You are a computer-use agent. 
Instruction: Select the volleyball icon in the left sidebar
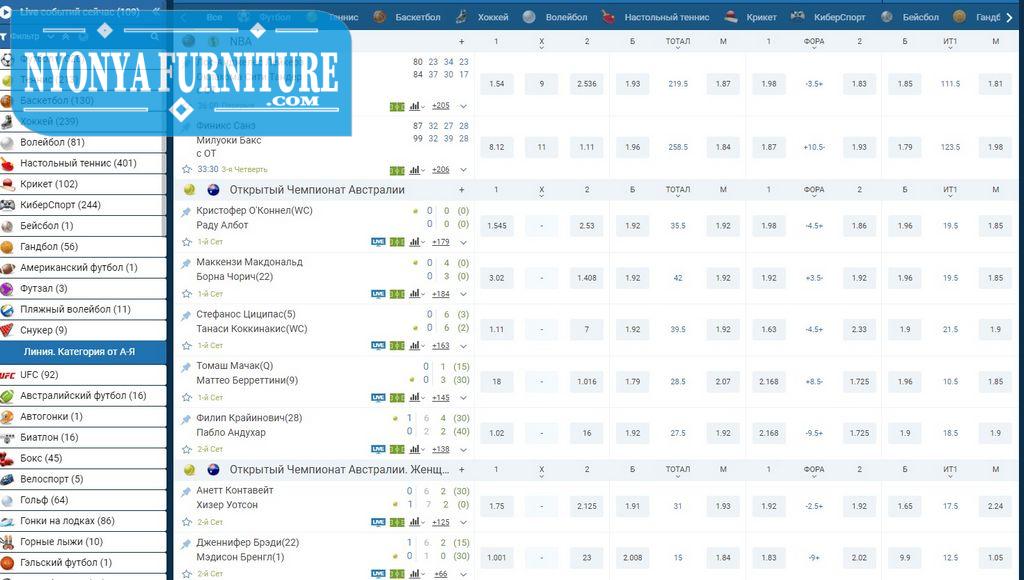pyautogui.click(x=7, y=142)
